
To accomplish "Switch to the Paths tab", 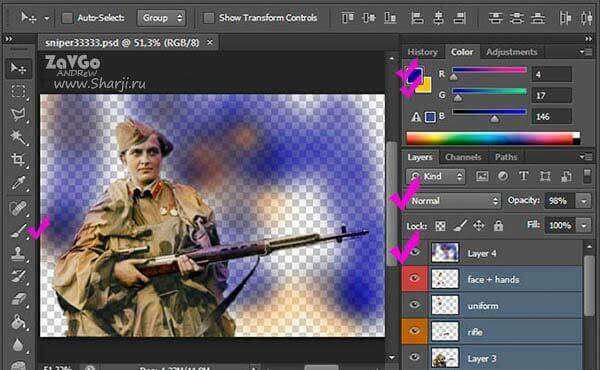I will pyautogui.click(x=505, y=157).
